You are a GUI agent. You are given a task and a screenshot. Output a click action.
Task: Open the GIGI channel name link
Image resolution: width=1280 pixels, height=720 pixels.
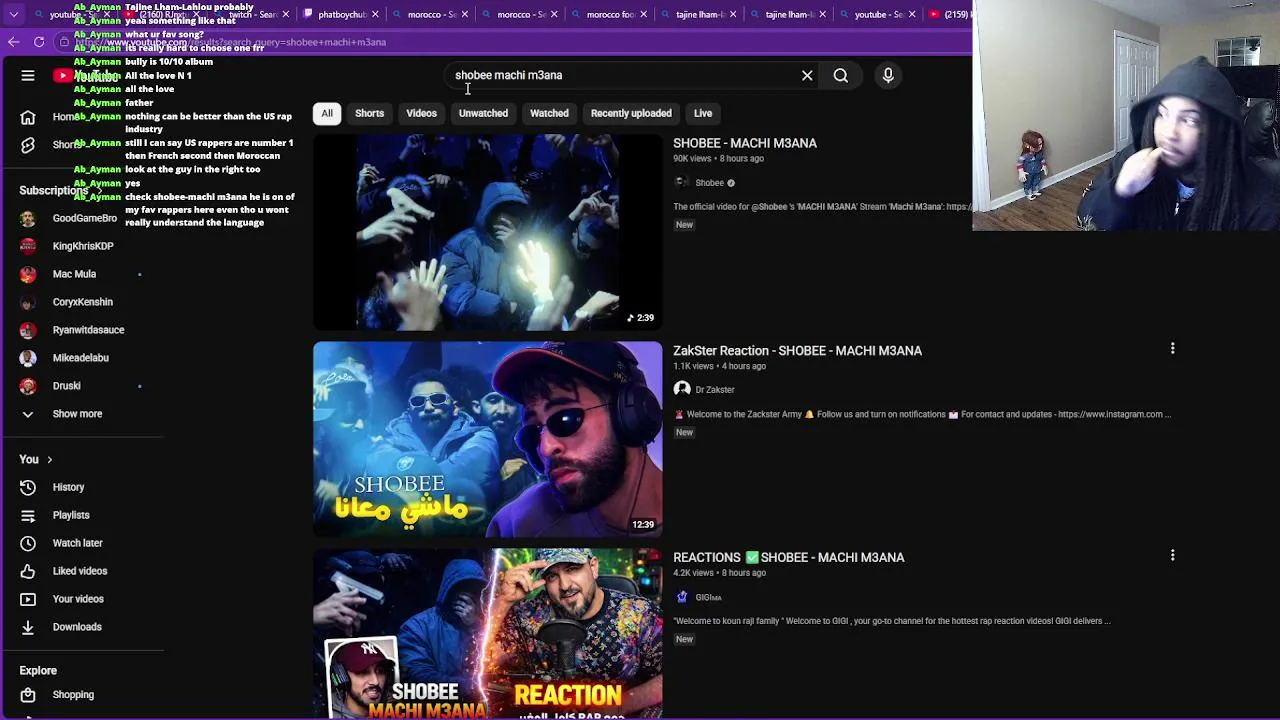708,598
